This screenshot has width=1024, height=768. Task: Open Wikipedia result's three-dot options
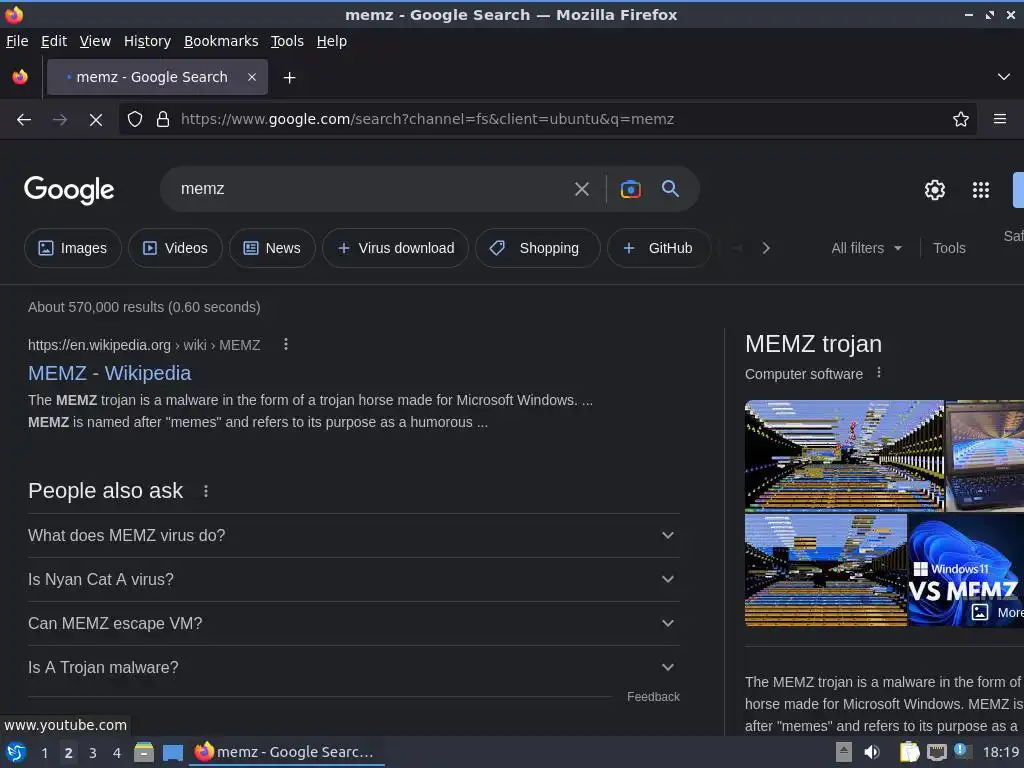coord(285,345)
